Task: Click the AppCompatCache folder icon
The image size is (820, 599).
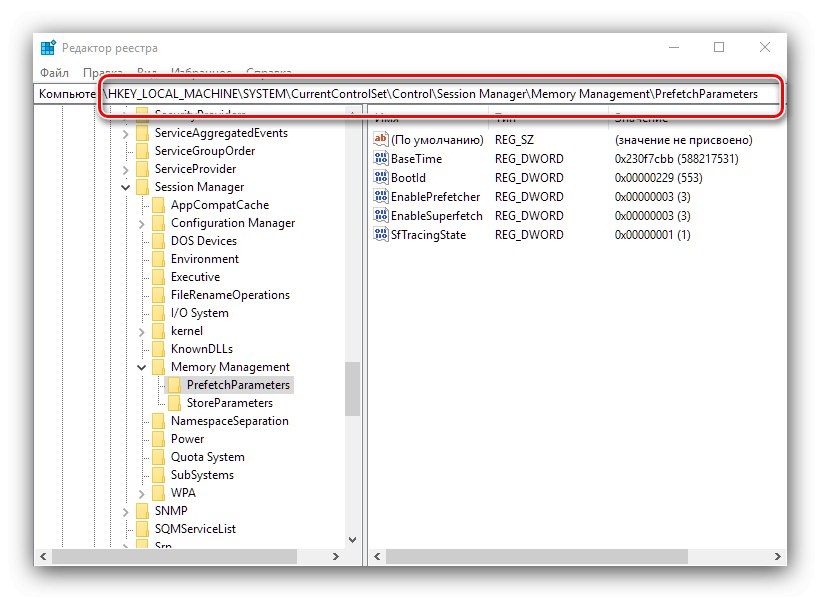Action: [x=158, y=205]
